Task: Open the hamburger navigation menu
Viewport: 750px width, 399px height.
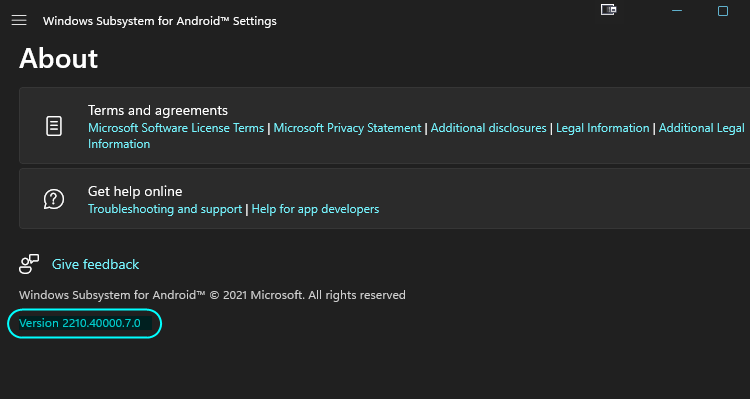Action: coord(19,21)
